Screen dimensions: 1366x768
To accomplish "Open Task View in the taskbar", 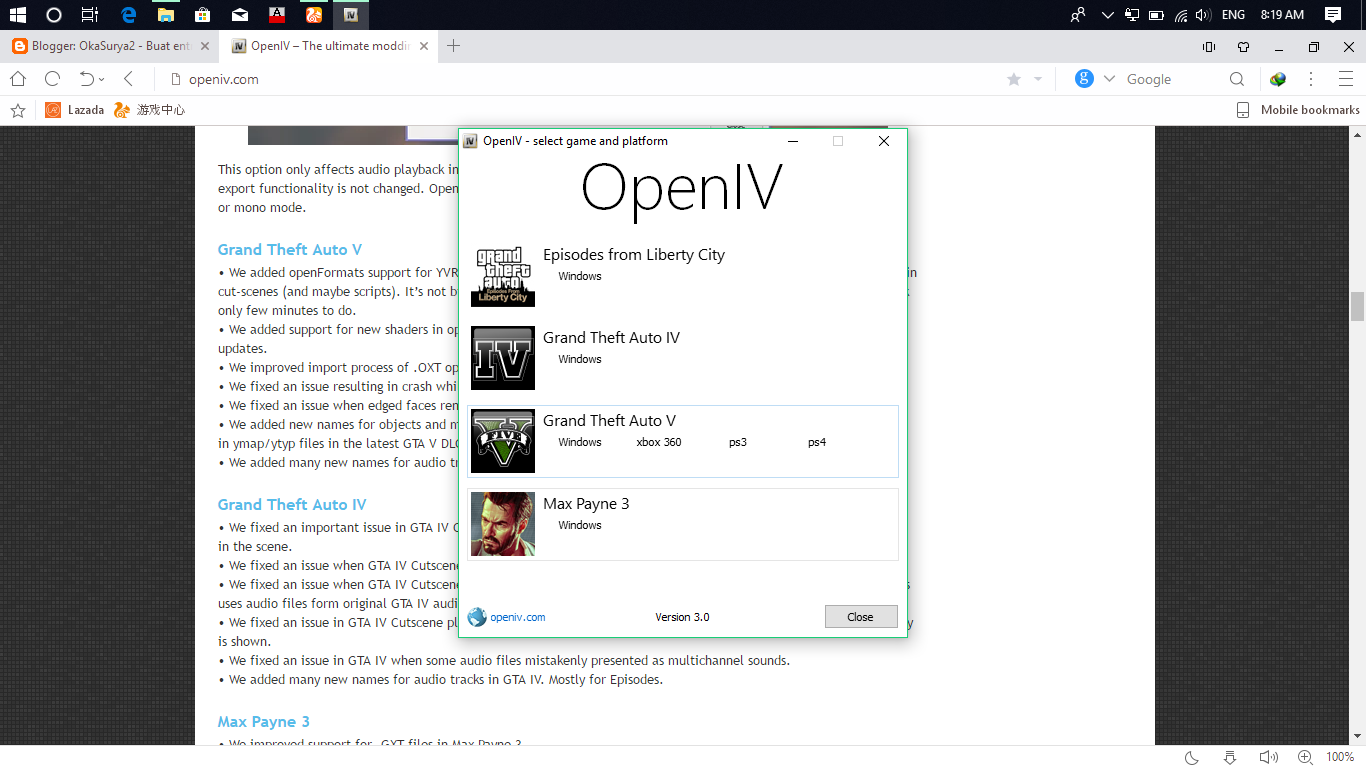I will 90,15.
